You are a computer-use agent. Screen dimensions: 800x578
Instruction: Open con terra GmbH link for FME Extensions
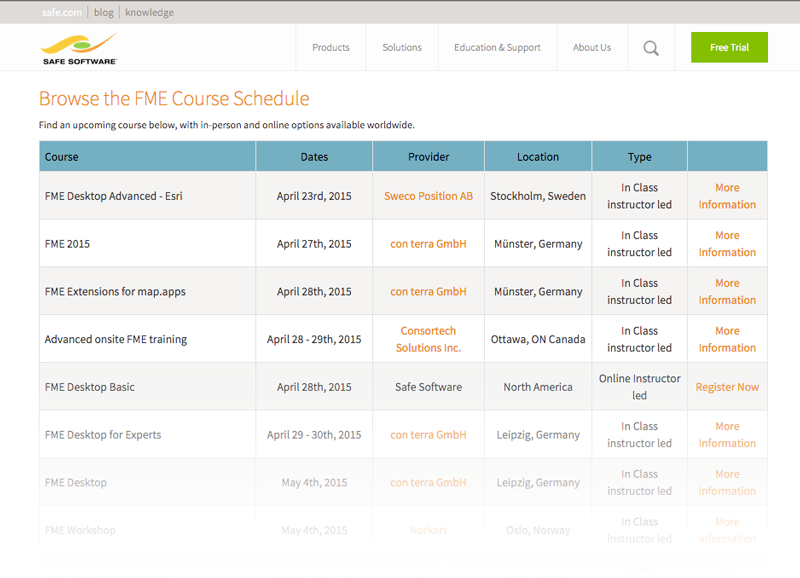pos(429,291)
